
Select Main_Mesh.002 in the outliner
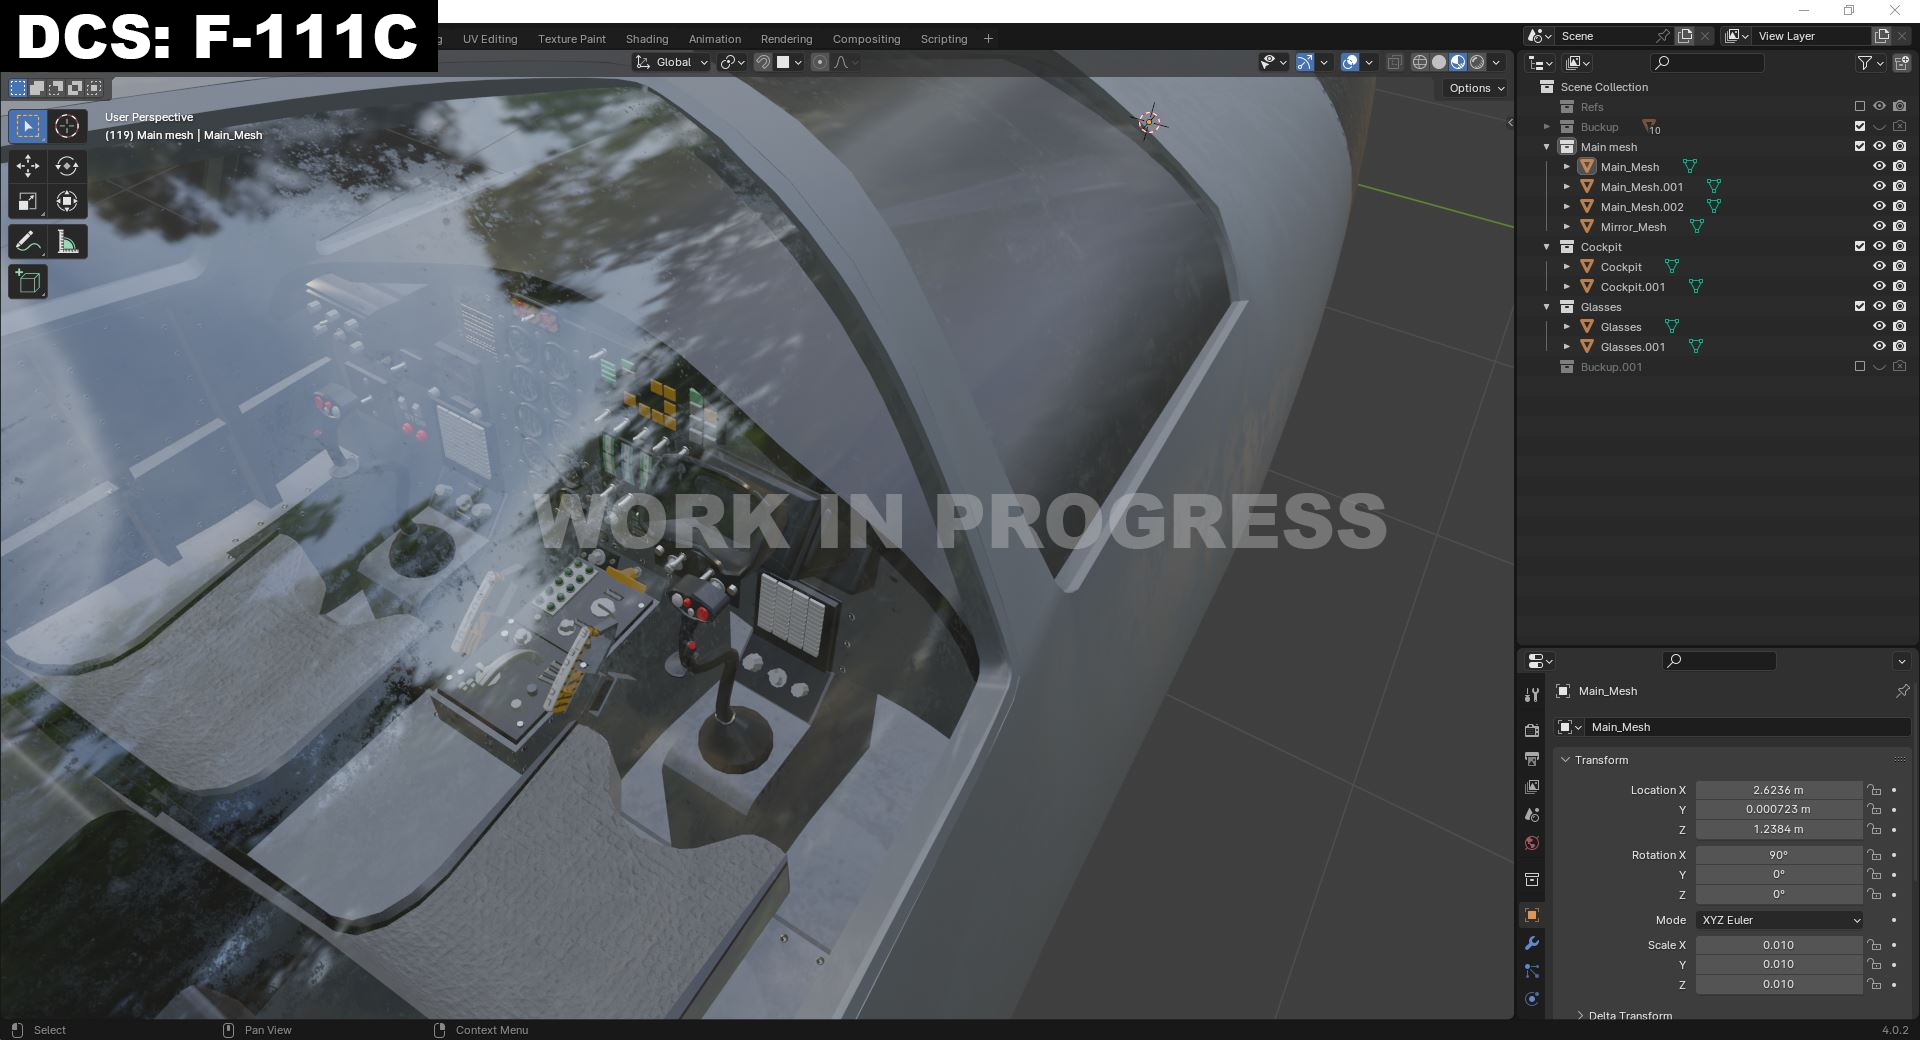pos(1641,207)
